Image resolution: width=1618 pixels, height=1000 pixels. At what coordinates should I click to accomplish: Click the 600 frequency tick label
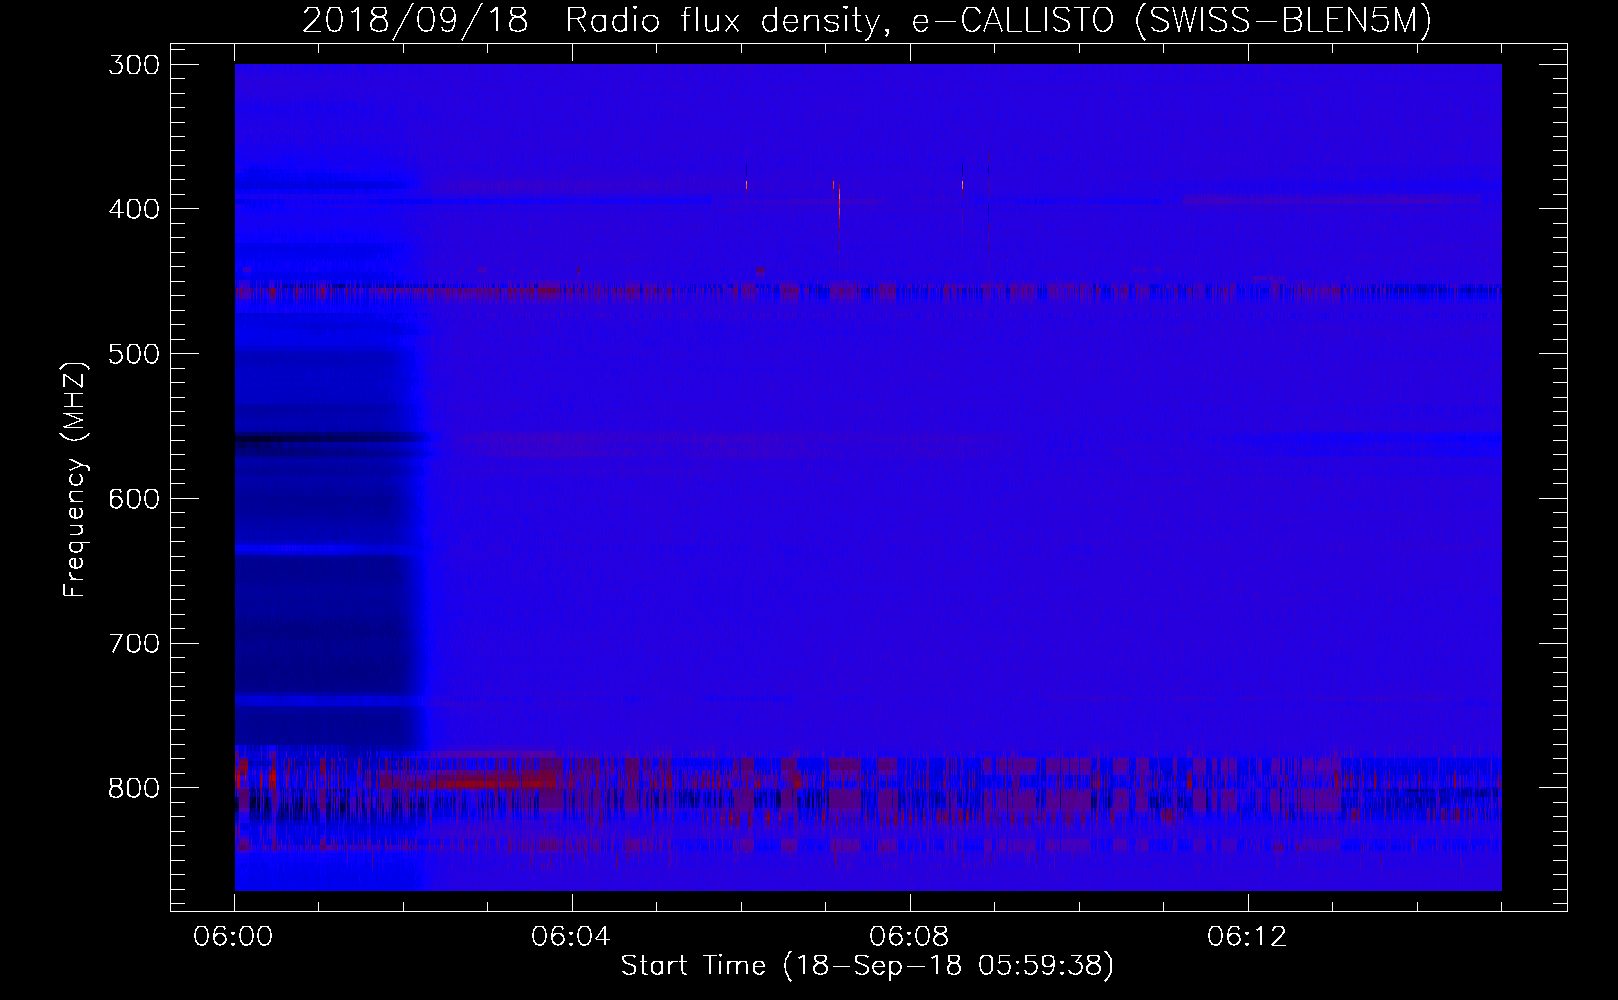coord(132,498)
